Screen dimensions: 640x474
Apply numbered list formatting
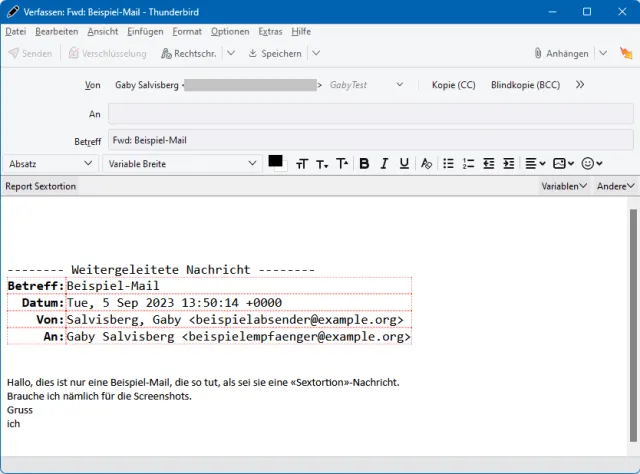[x=468, y=163]
